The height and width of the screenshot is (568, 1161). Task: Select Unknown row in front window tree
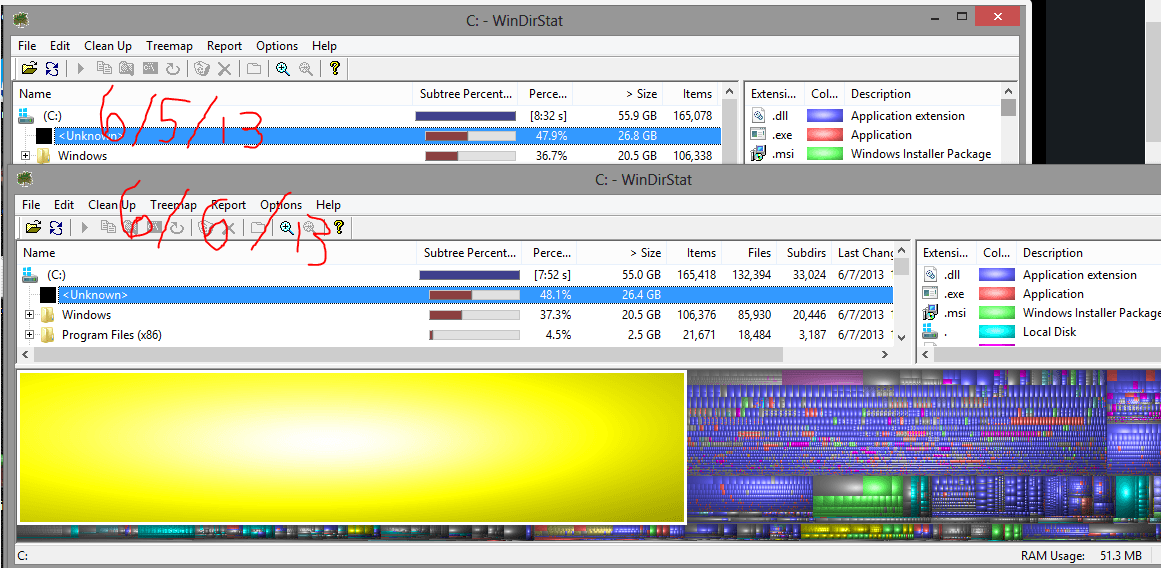tap(475, 295)
